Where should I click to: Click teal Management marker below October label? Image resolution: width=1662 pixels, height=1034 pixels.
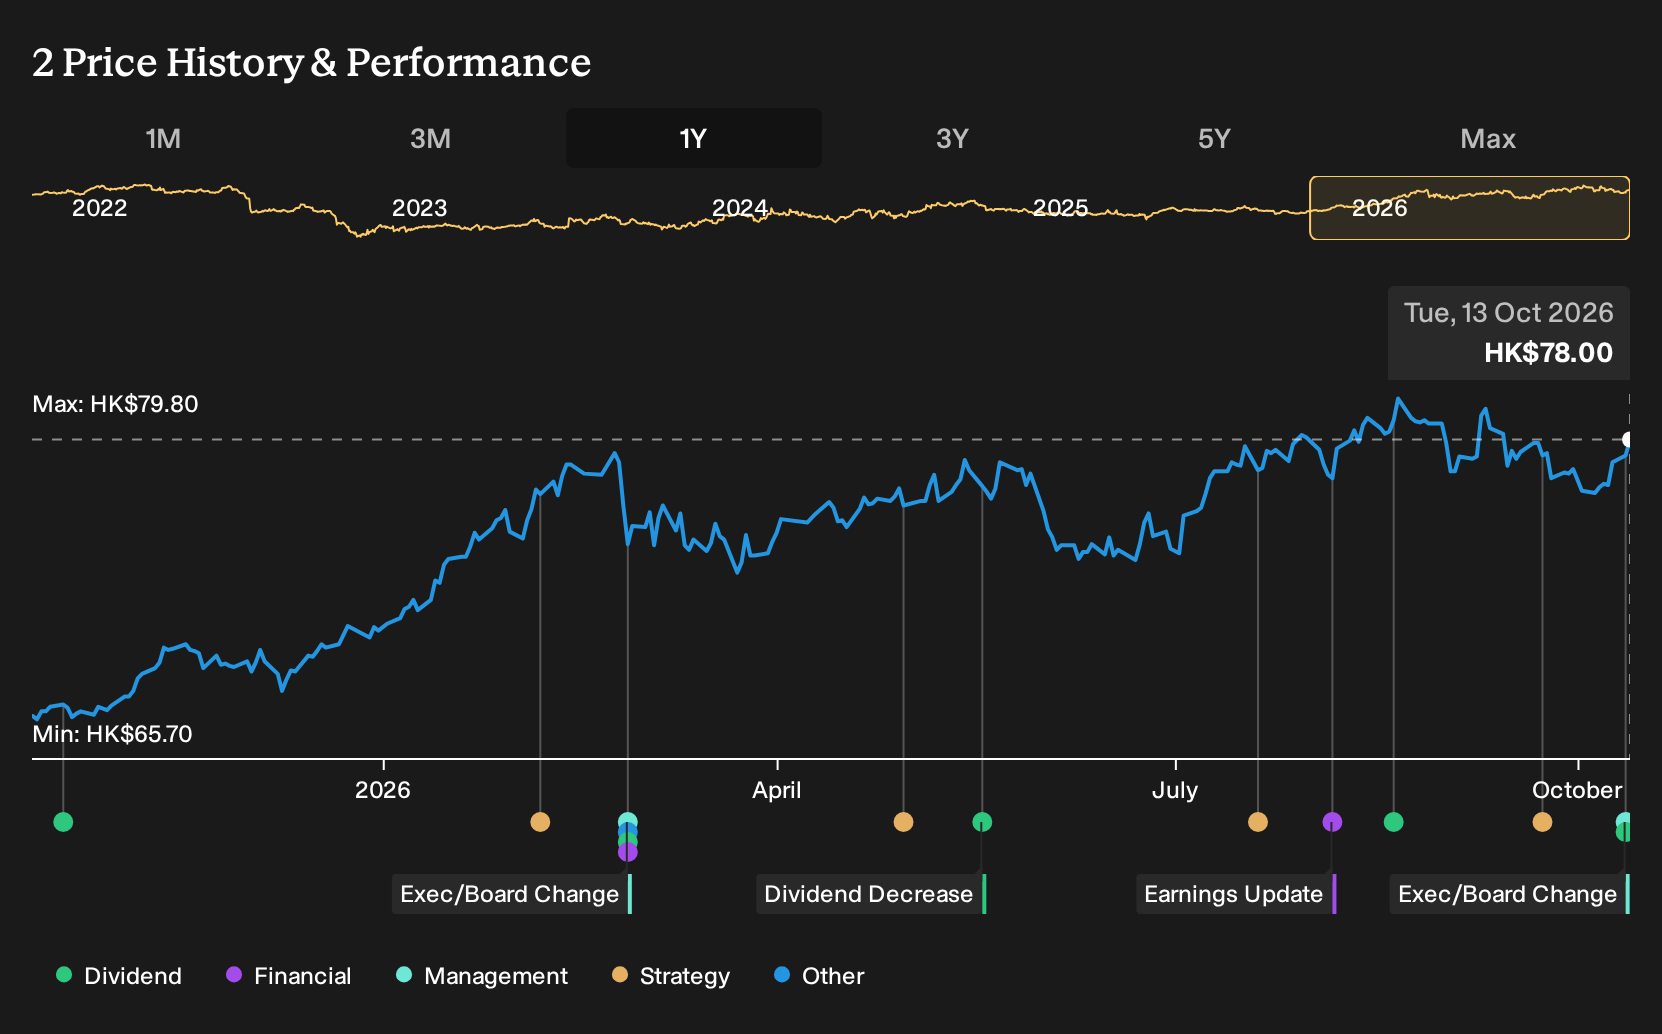(1623, 819)
